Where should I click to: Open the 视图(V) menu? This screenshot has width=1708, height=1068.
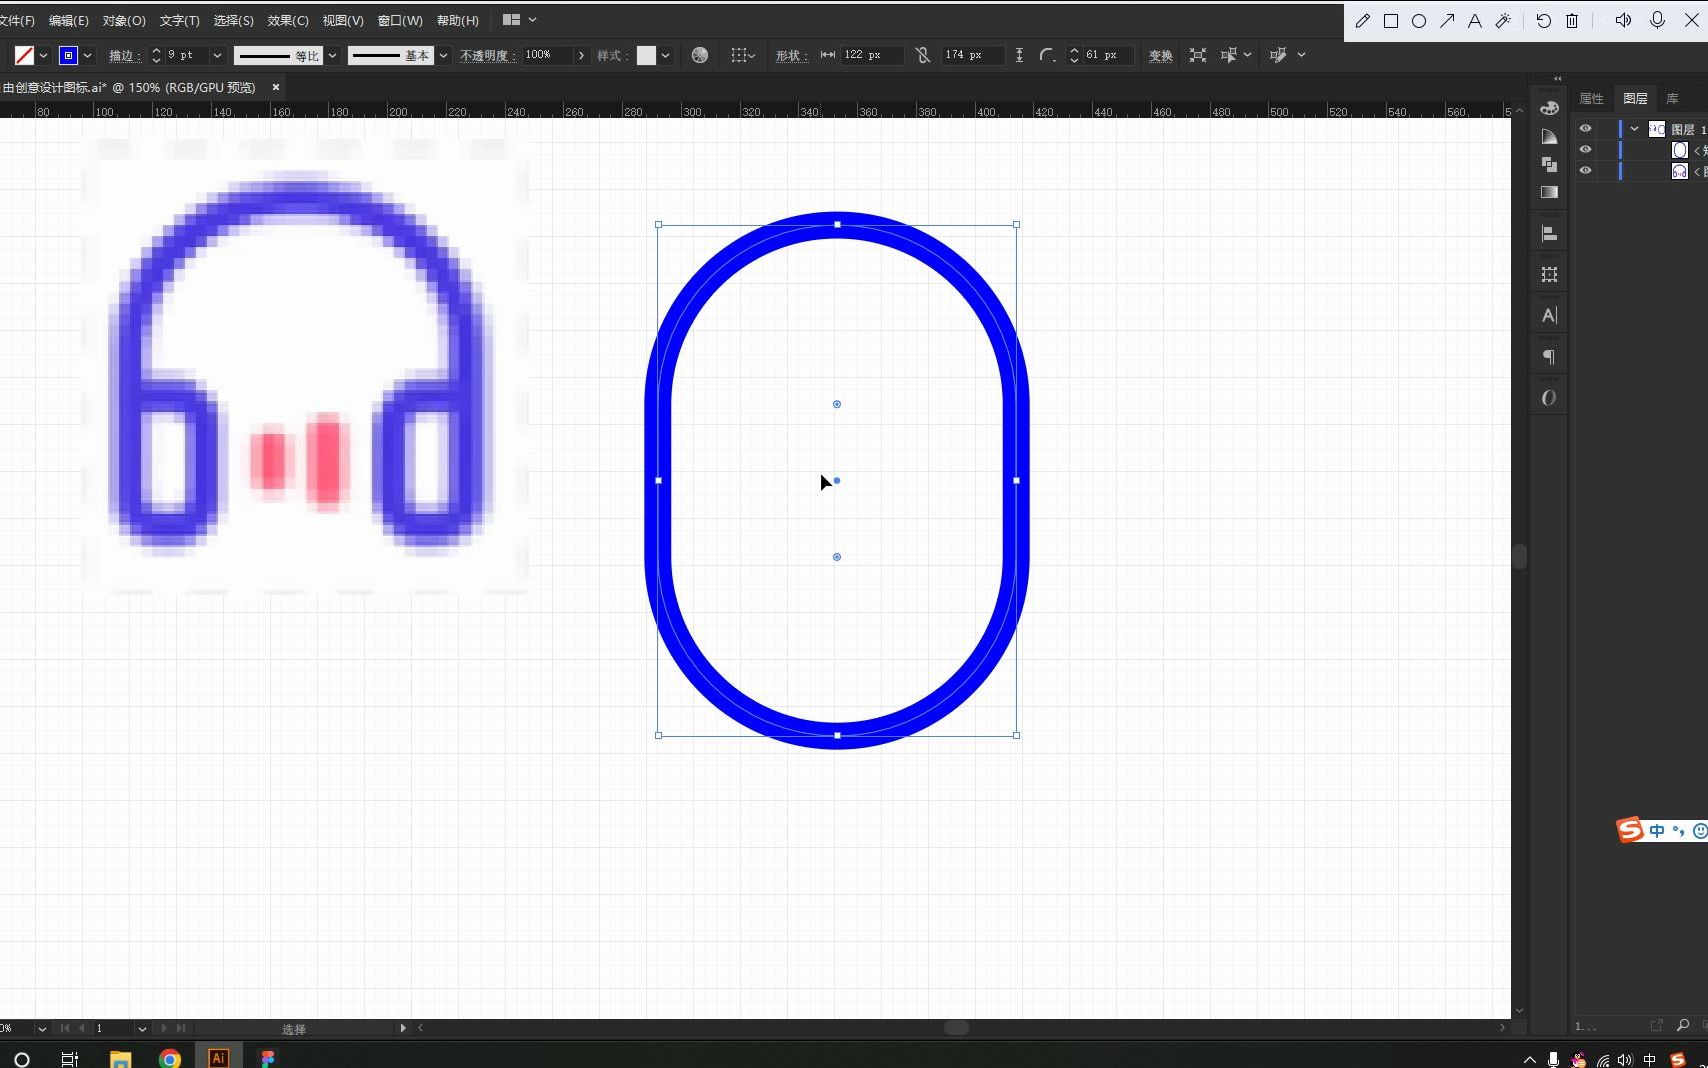[x=342, y=20]
